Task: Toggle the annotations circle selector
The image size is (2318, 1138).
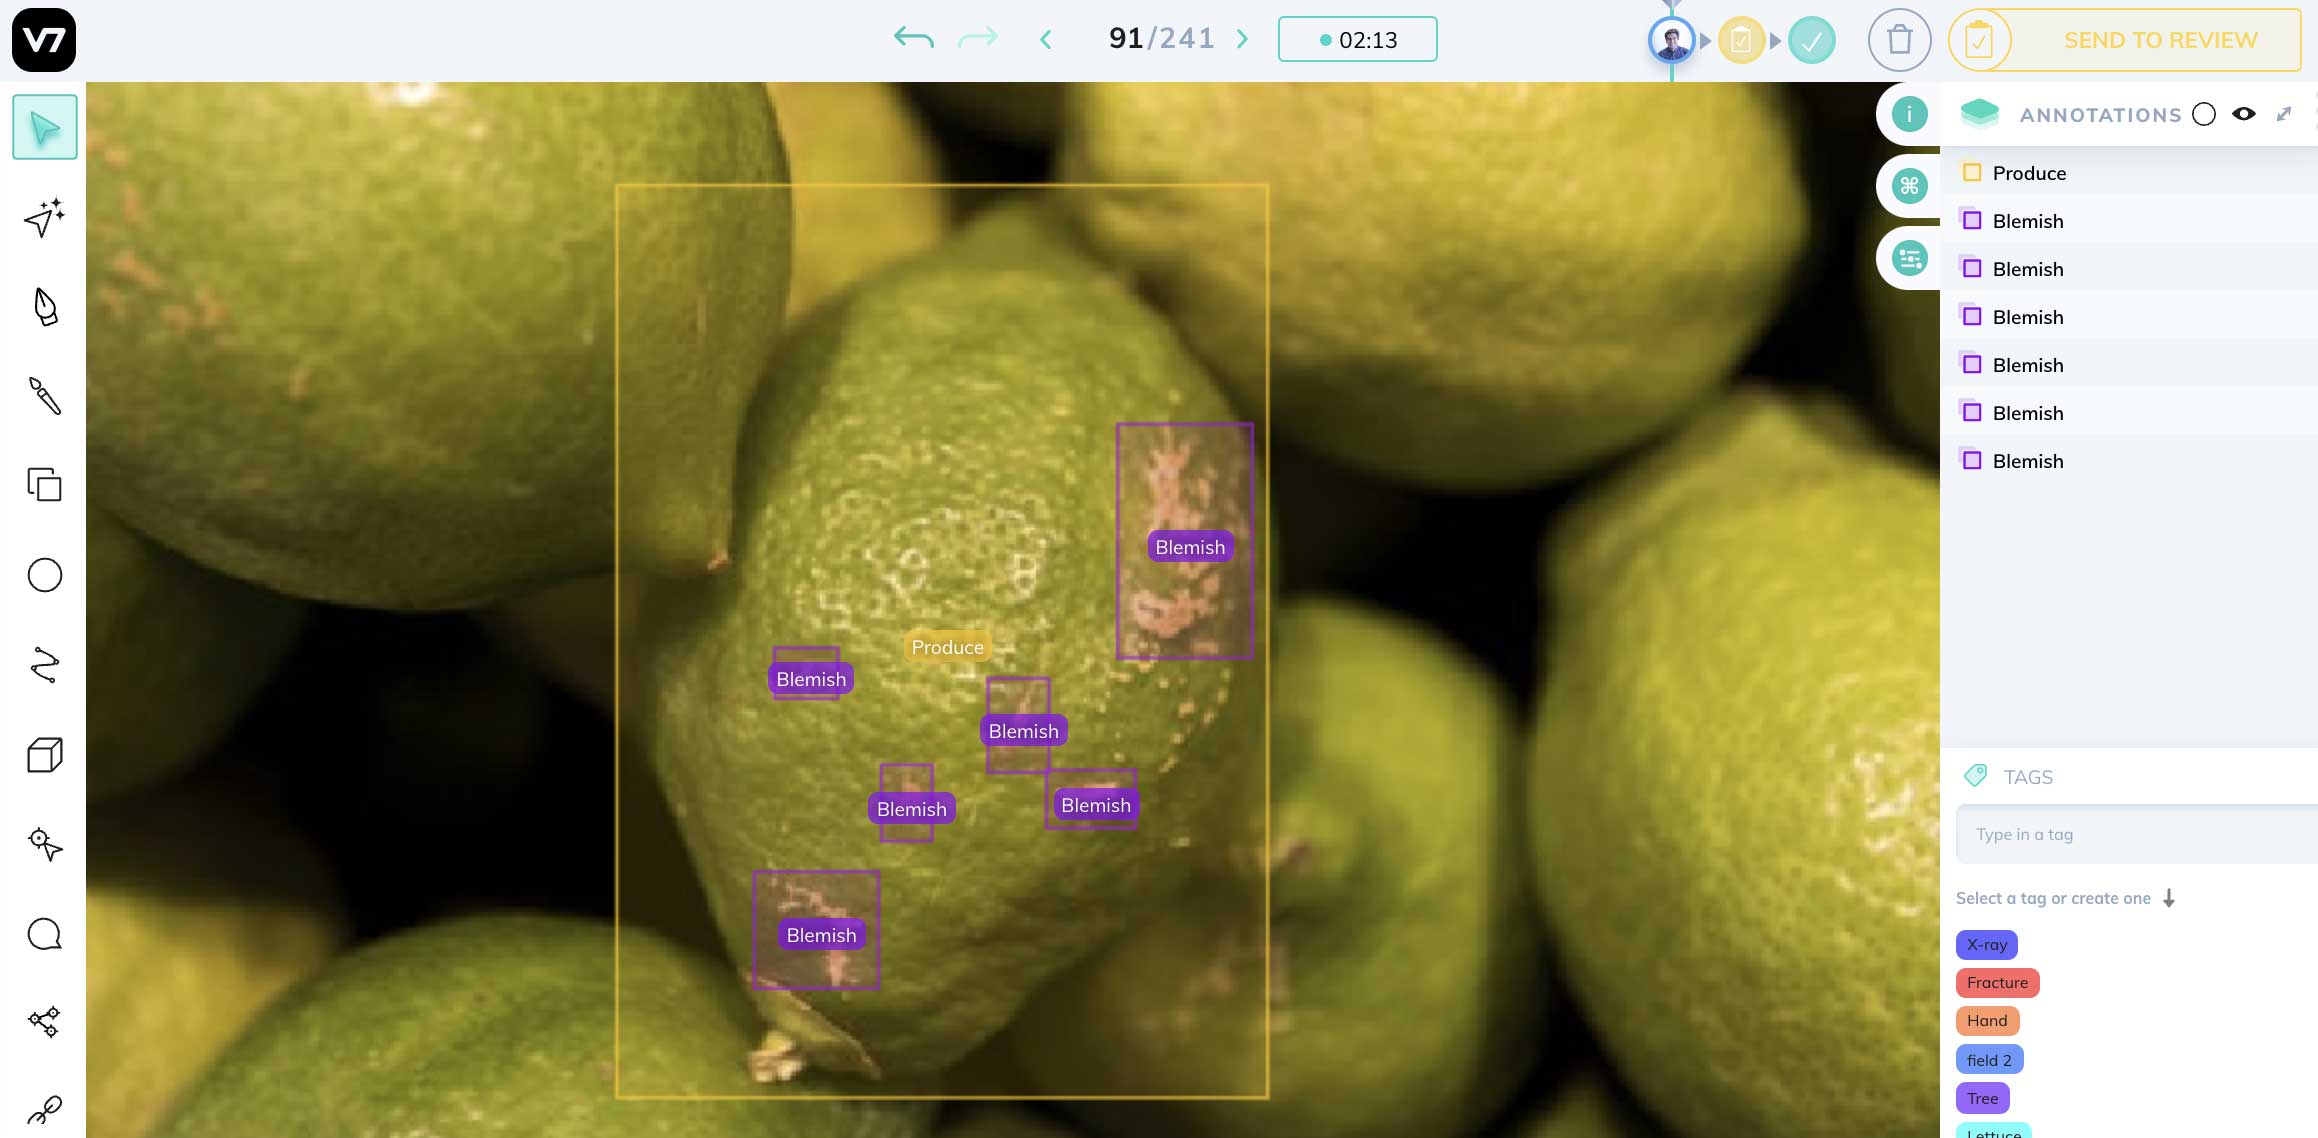Action: coord(2203,114)
